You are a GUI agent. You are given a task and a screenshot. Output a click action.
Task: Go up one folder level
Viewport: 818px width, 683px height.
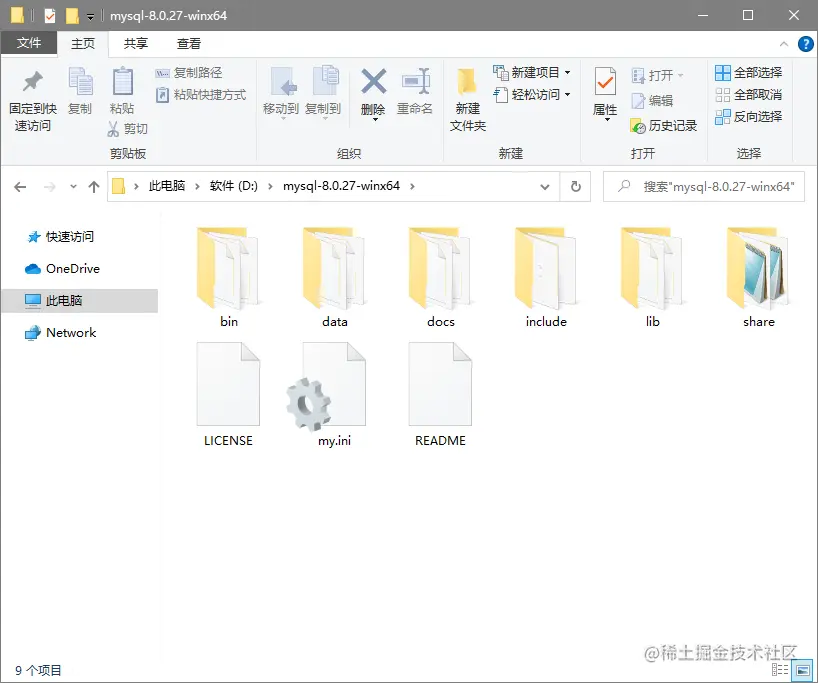click(94, 187)
